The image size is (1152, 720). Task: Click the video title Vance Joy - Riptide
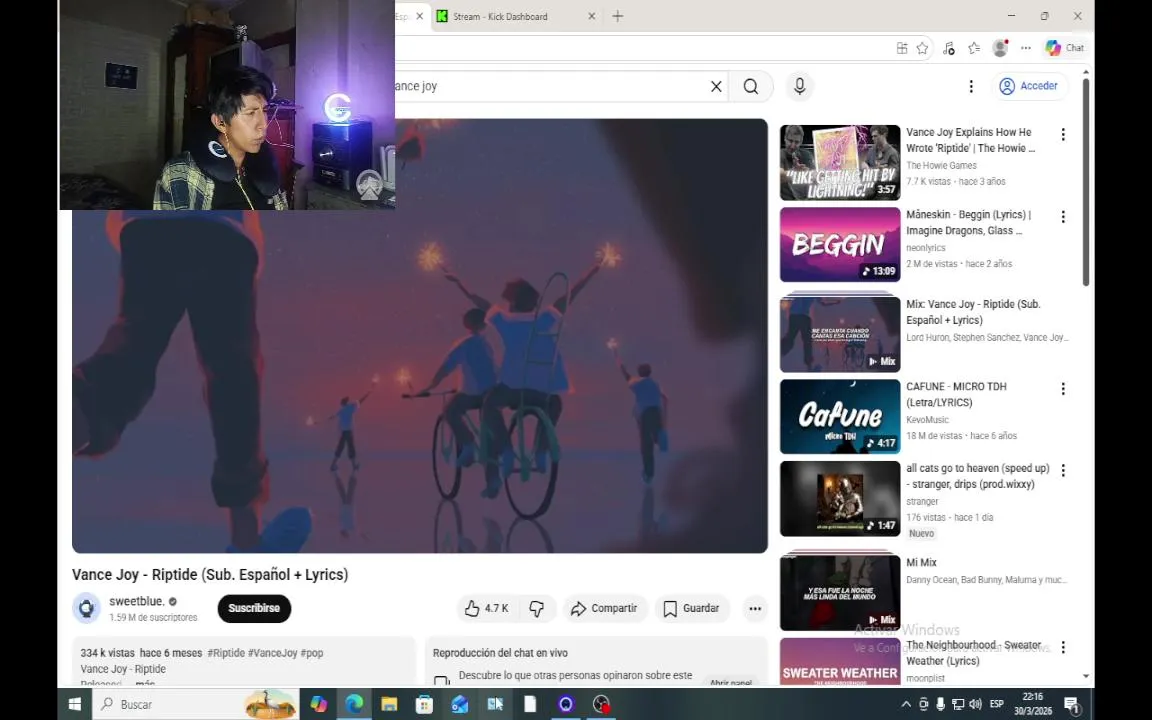pyautogui.click(x=210, y=575)
